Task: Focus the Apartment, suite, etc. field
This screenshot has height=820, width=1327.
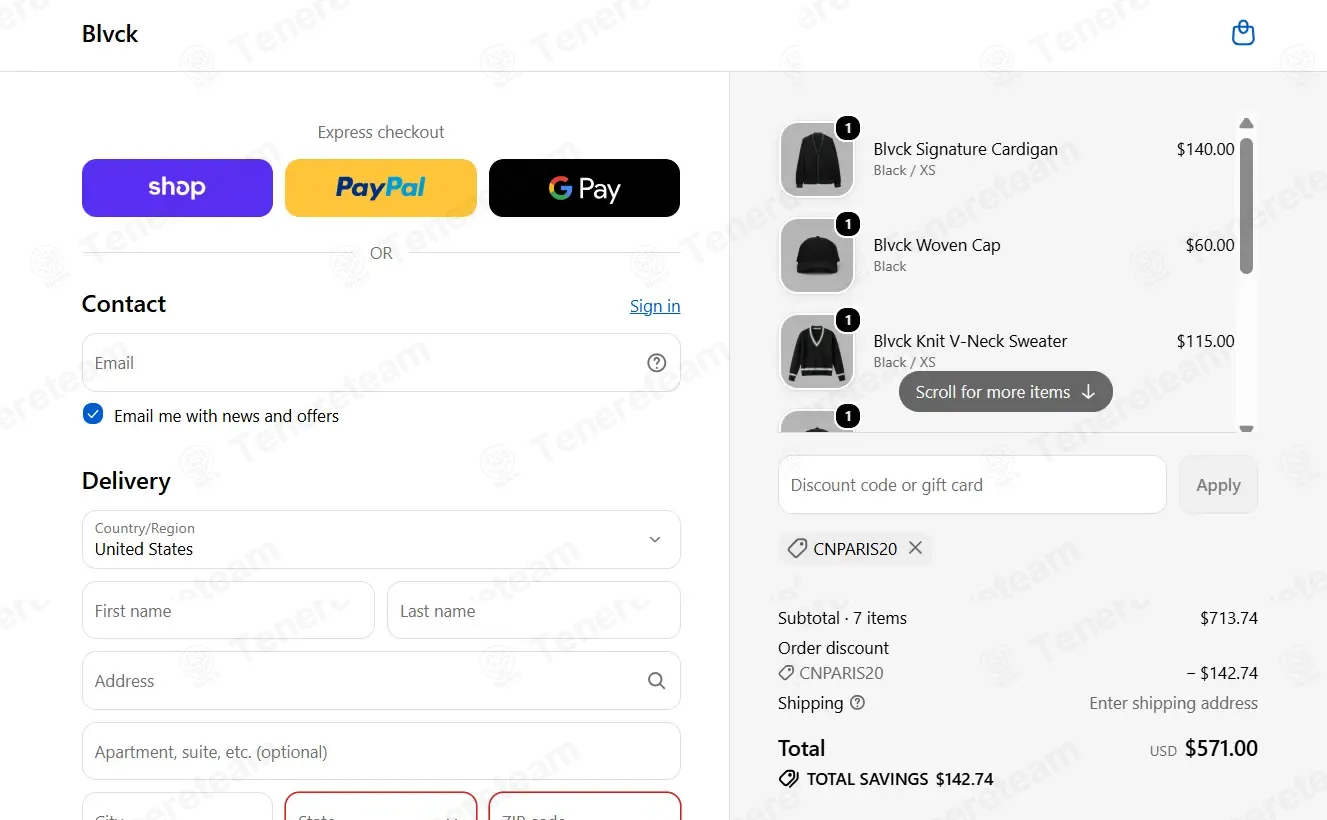Action: tap(381, 751)
